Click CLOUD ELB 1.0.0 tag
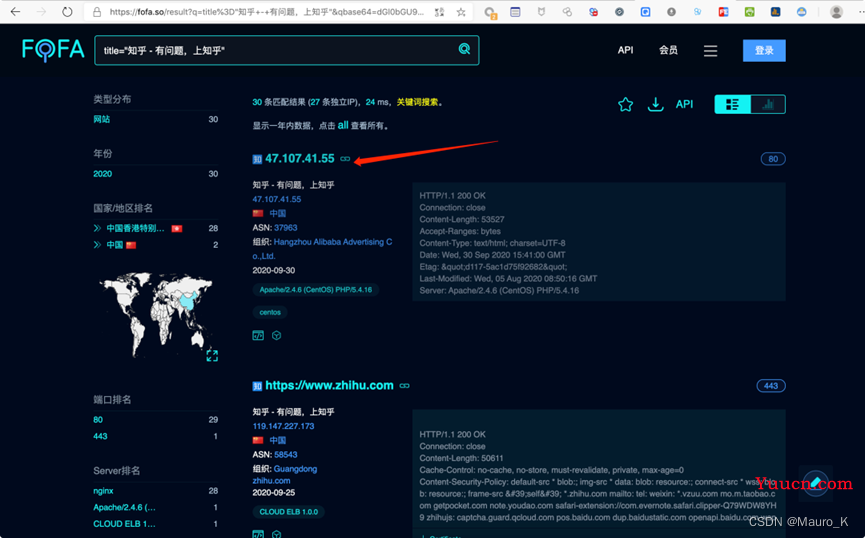The height and width of the screenshot is (538, 865). click(x=289, y=512)
